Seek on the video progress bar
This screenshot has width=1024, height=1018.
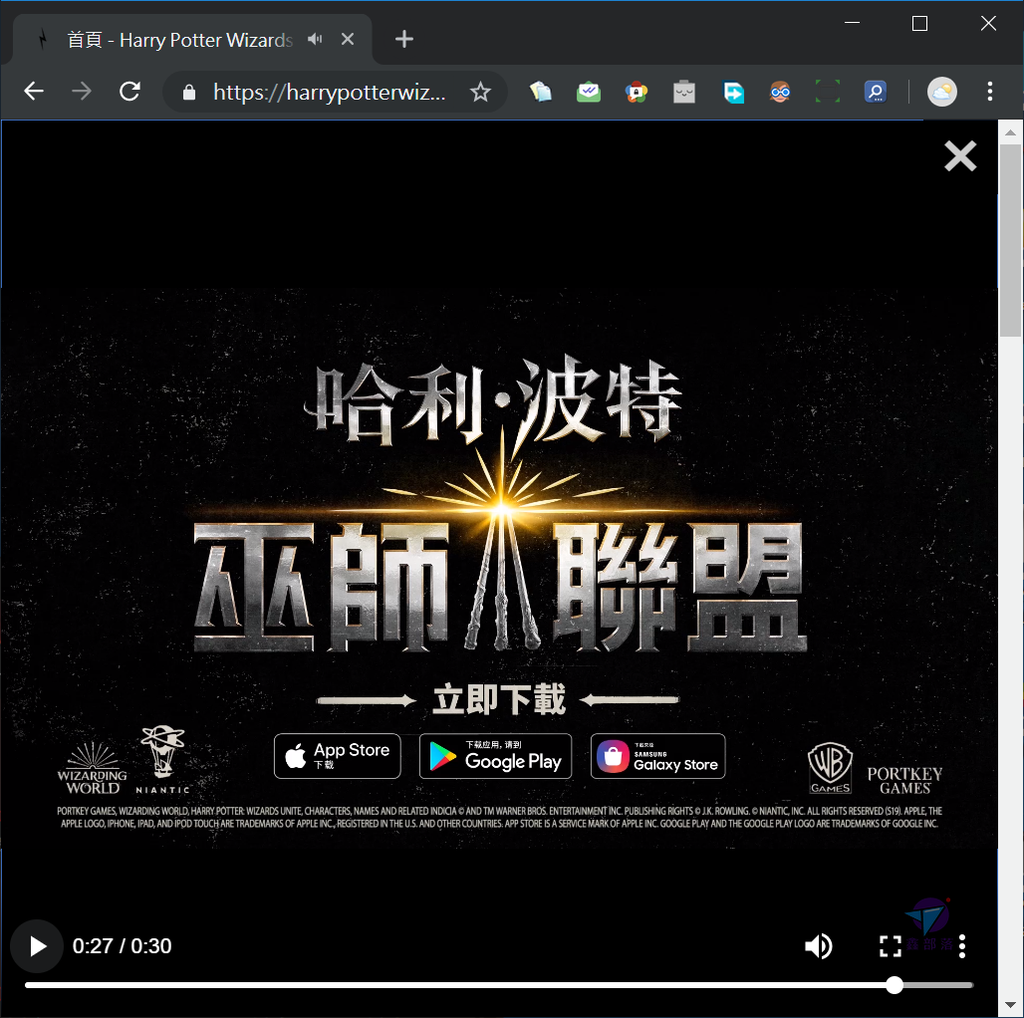coord(499,985)
